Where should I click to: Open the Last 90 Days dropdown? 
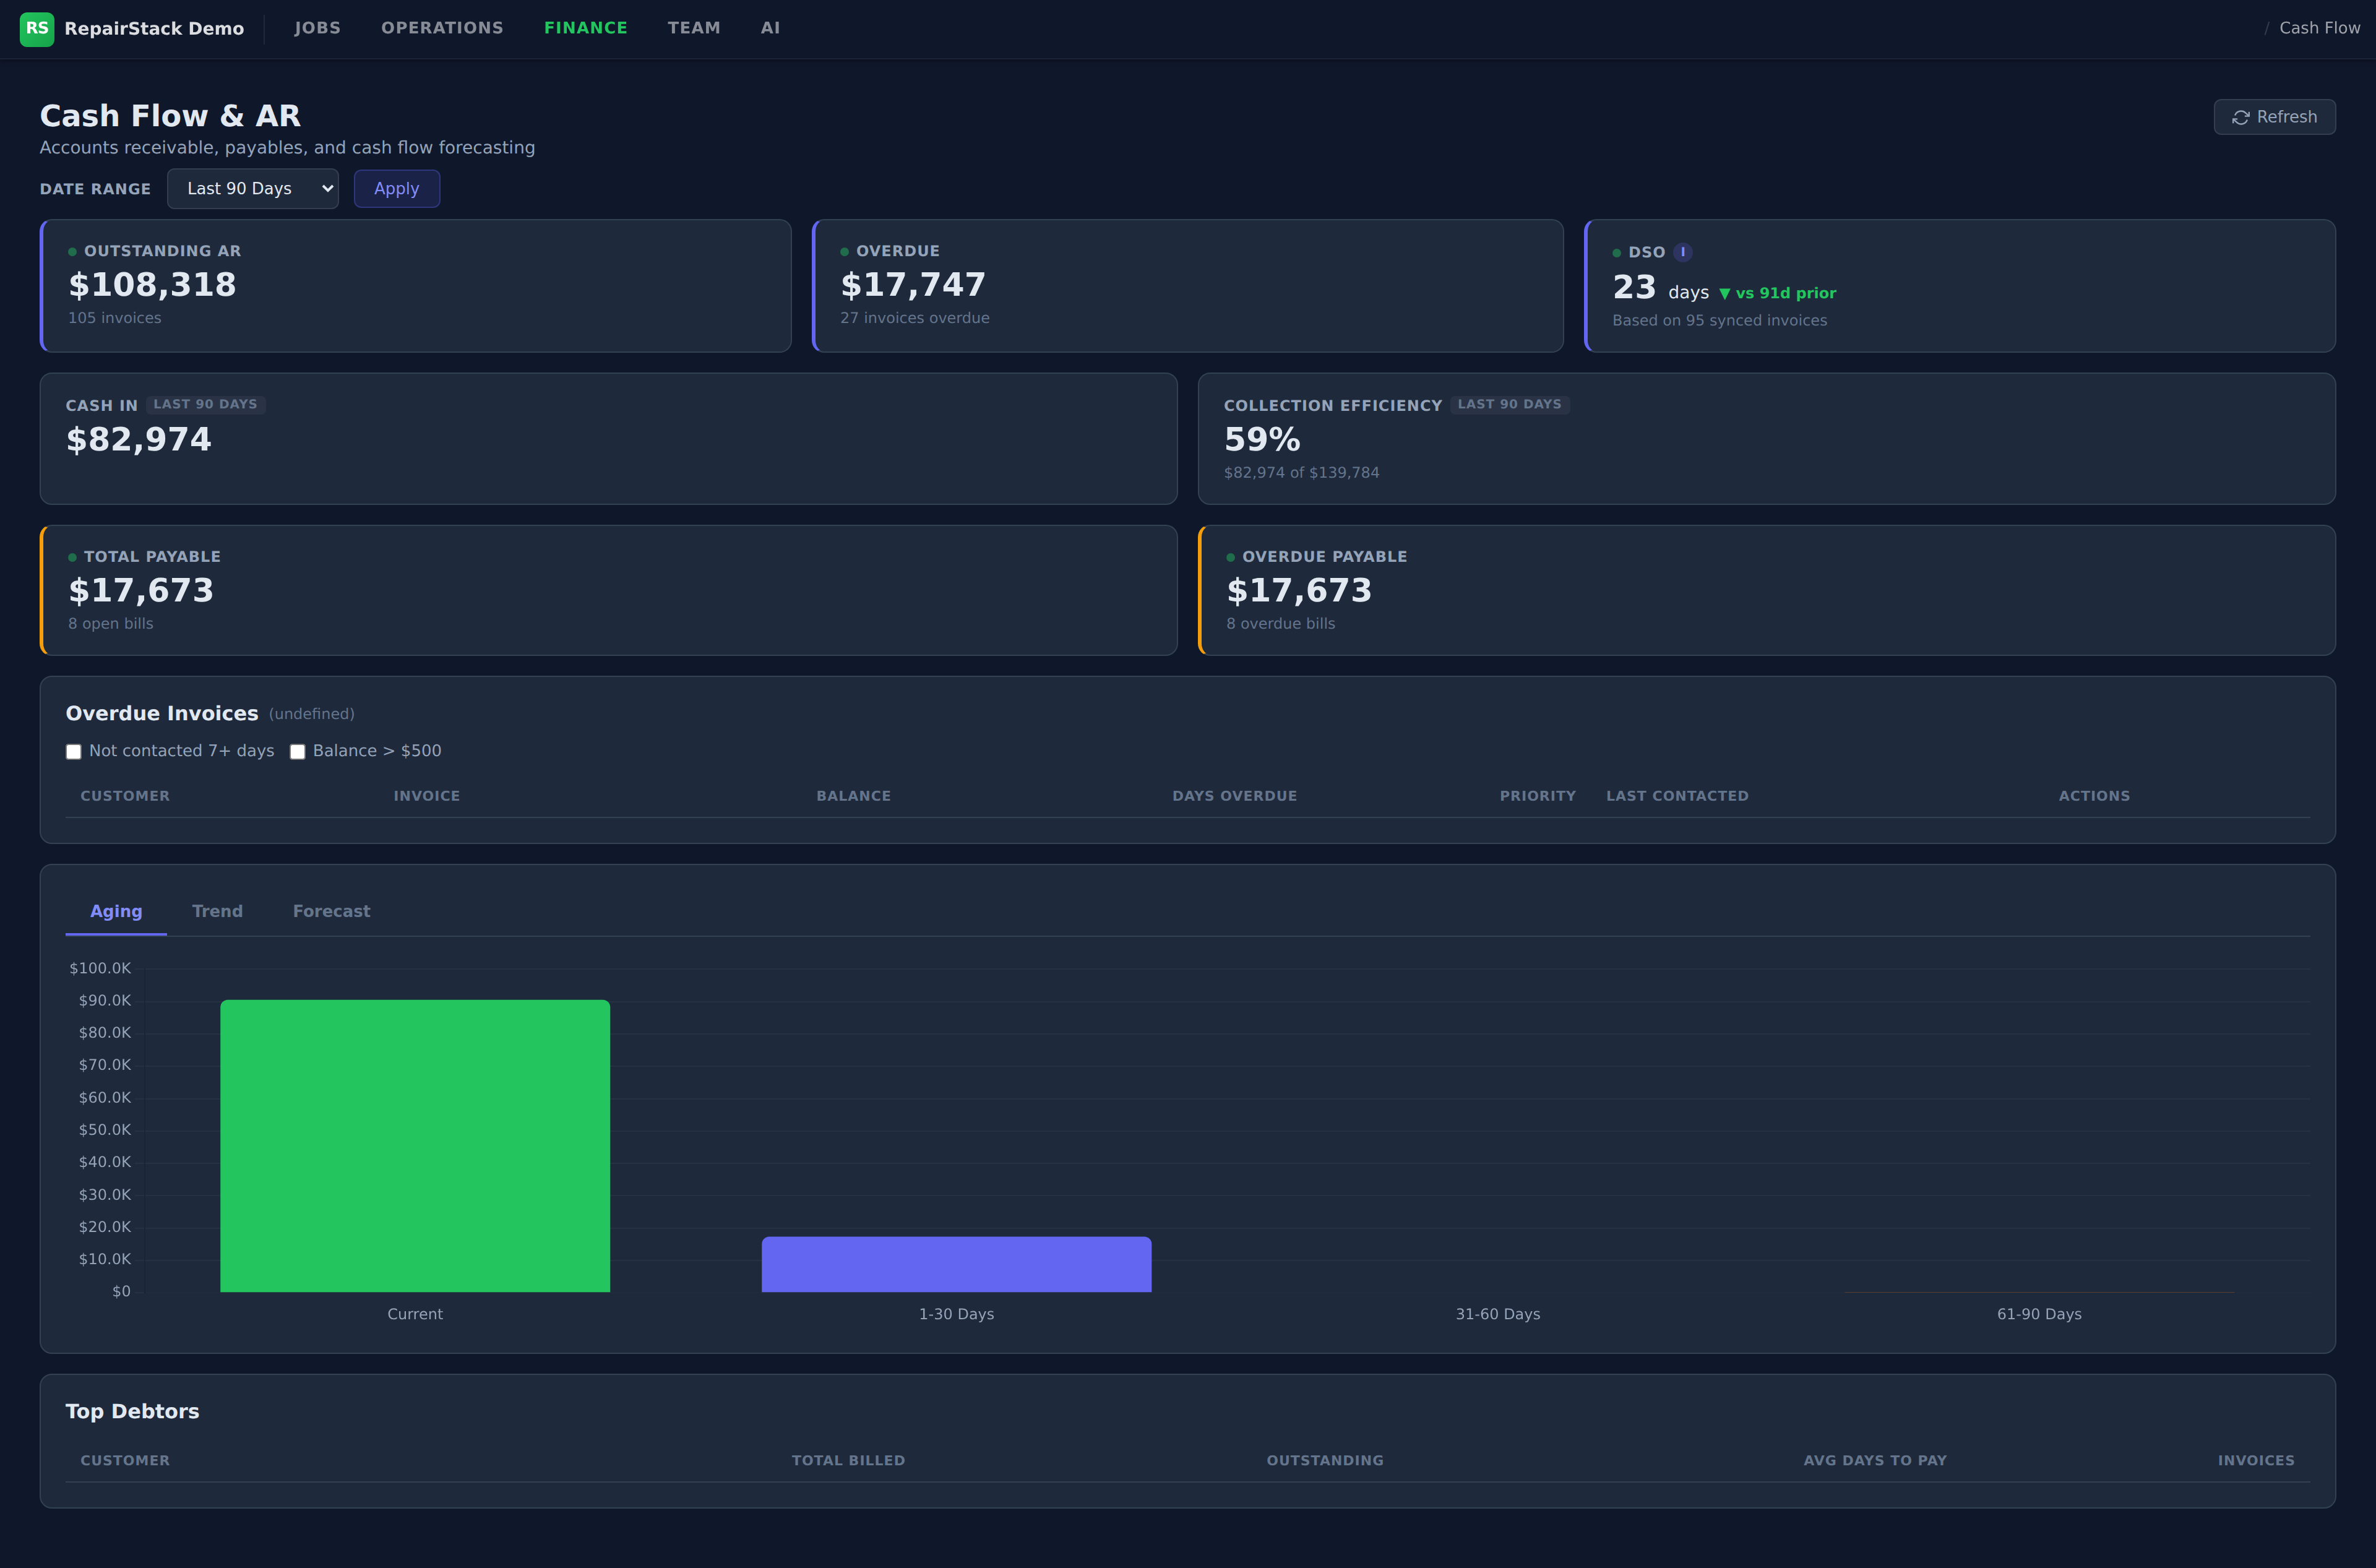tap(252, 189)
